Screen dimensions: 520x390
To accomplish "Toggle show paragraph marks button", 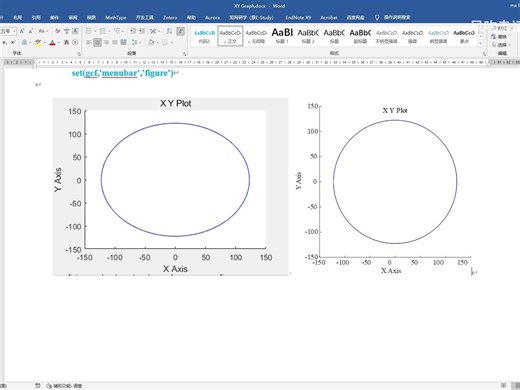I will click(180, 31).
